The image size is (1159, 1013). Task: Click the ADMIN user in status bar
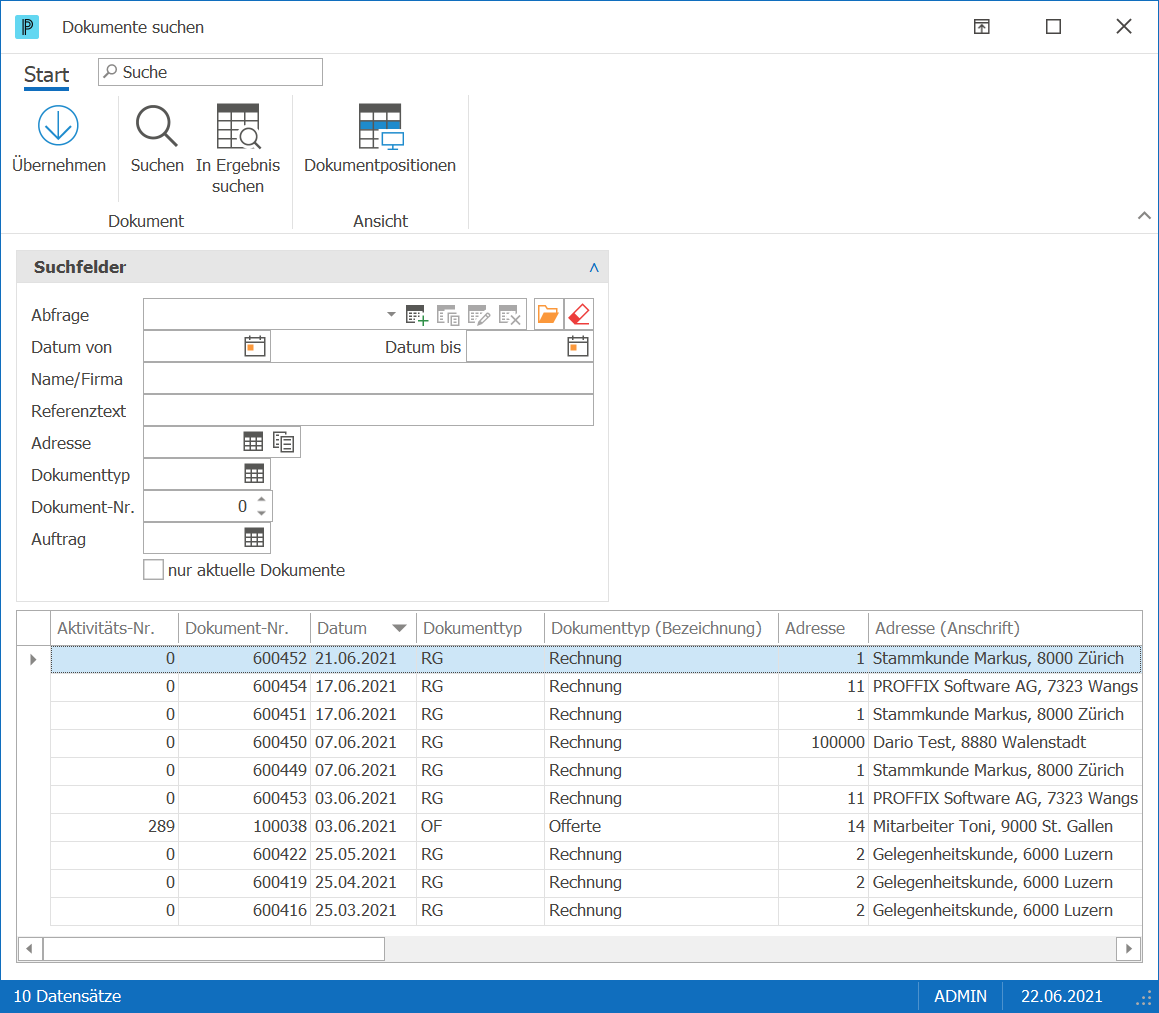pyautogui.click(x=960, y=997)
